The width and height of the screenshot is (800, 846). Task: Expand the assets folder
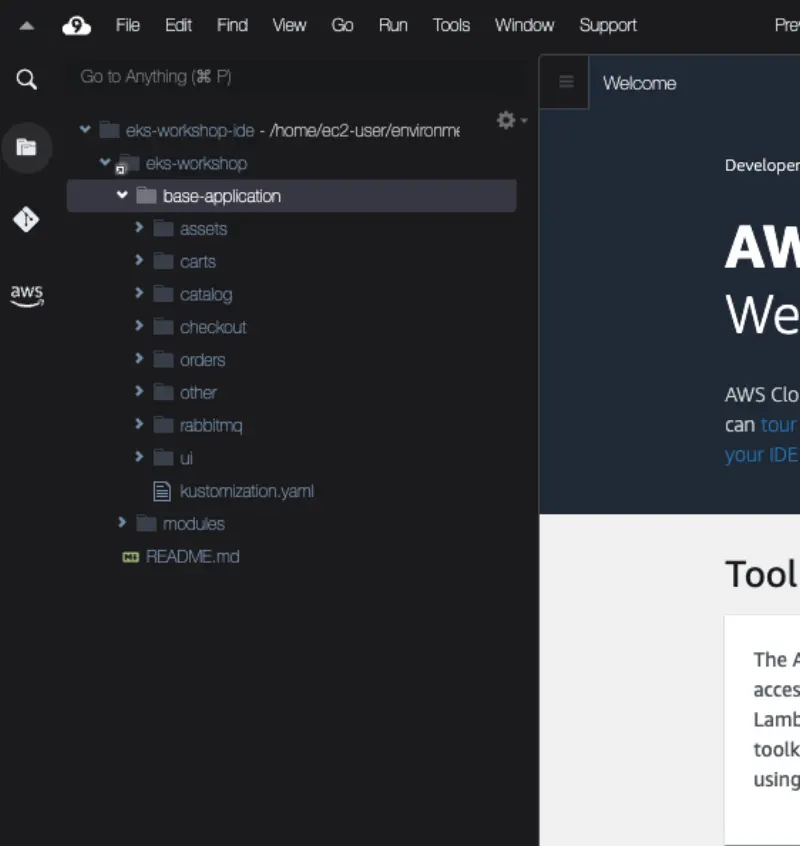click(139, 228)
